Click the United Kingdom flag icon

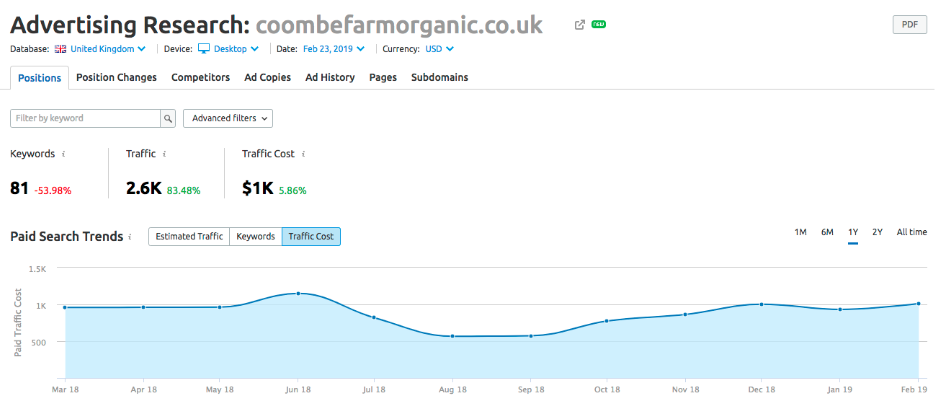click(60, 49)
